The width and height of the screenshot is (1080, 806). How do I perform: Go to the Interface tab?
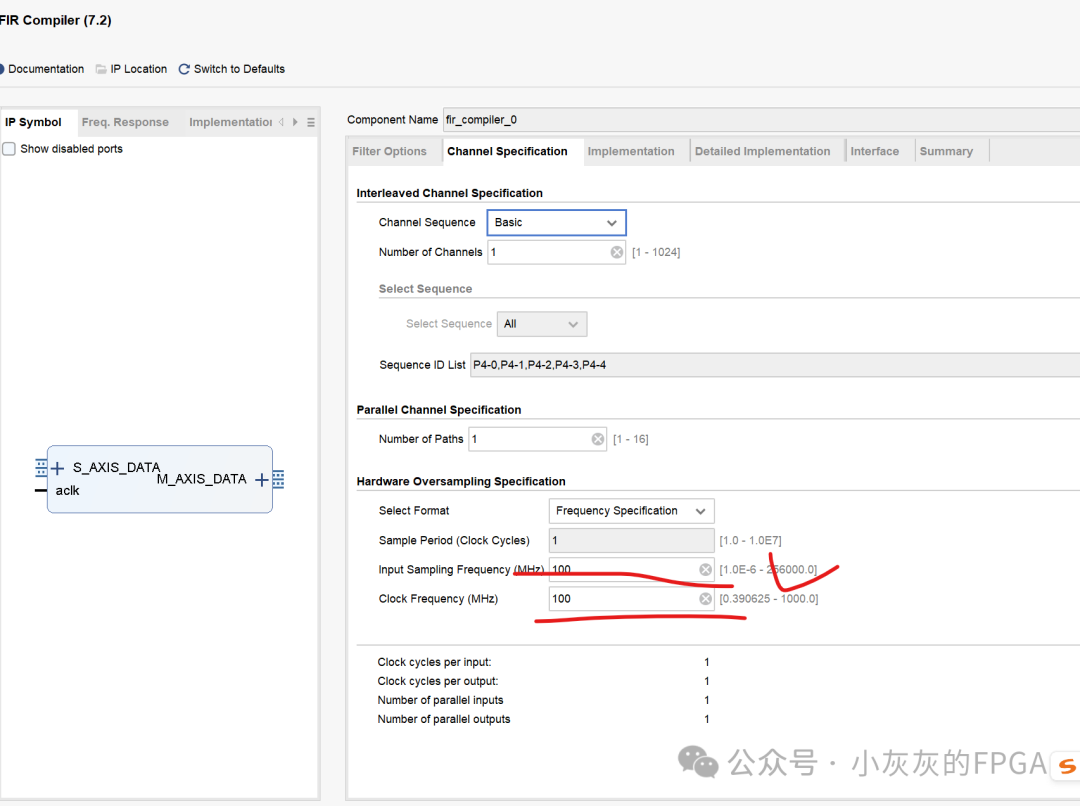(874, 152)
